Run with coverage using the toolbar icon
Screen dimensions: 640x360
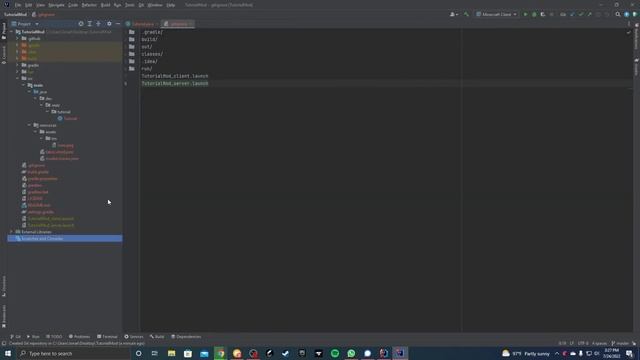click(x=543, y=14)
